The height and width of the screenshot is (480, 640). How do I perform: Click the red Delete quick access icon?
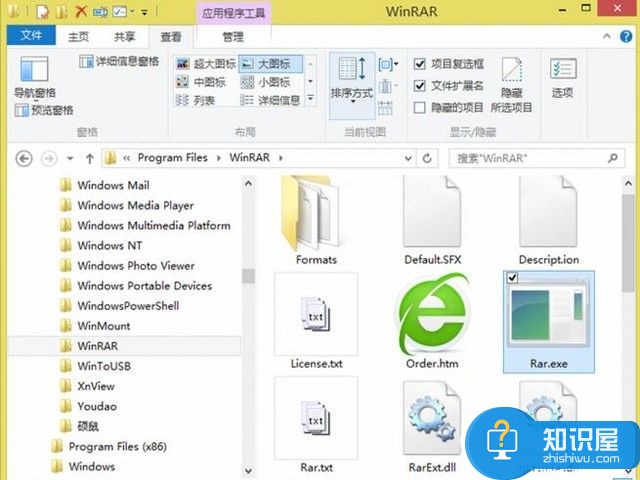point(81,11)
